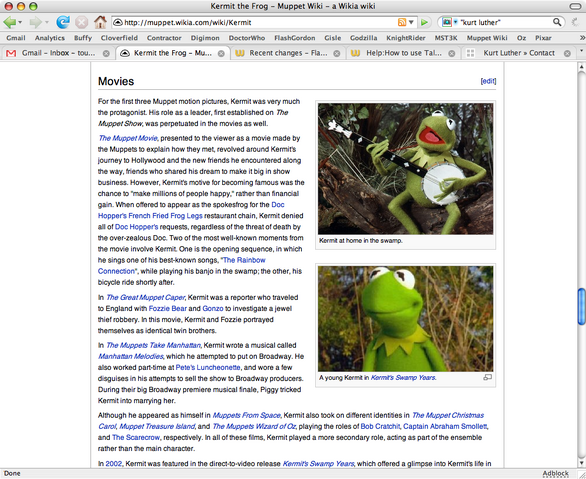
Task: Open the Contractor bookmark
Action: 164,38
